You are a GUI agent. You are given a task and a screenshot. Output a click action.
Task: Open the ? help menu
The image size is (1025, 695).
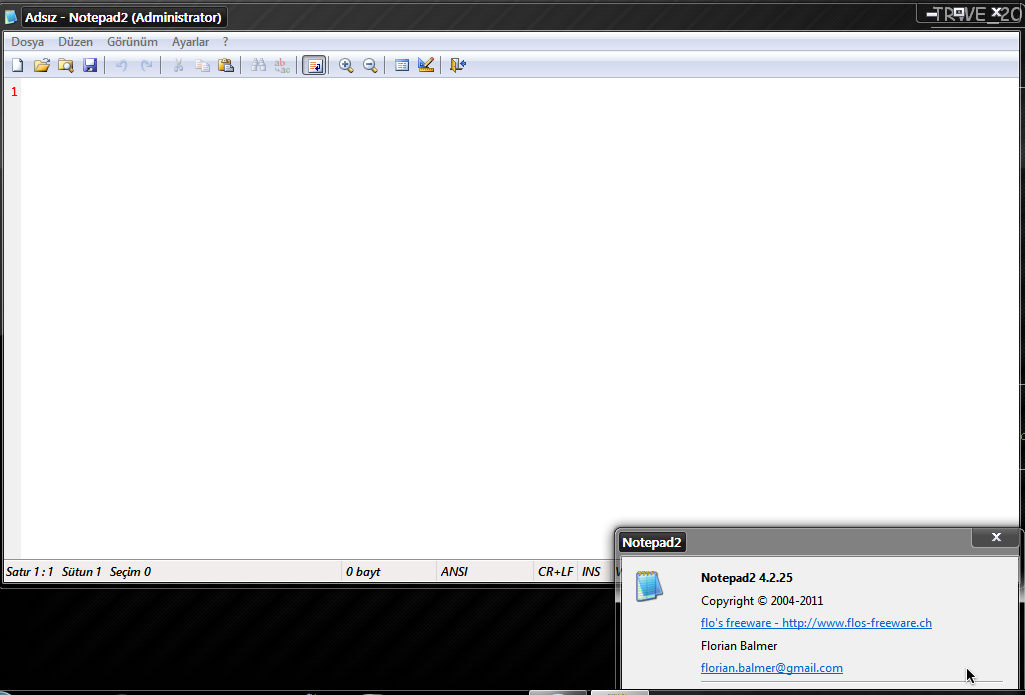[x=226, y=42]
